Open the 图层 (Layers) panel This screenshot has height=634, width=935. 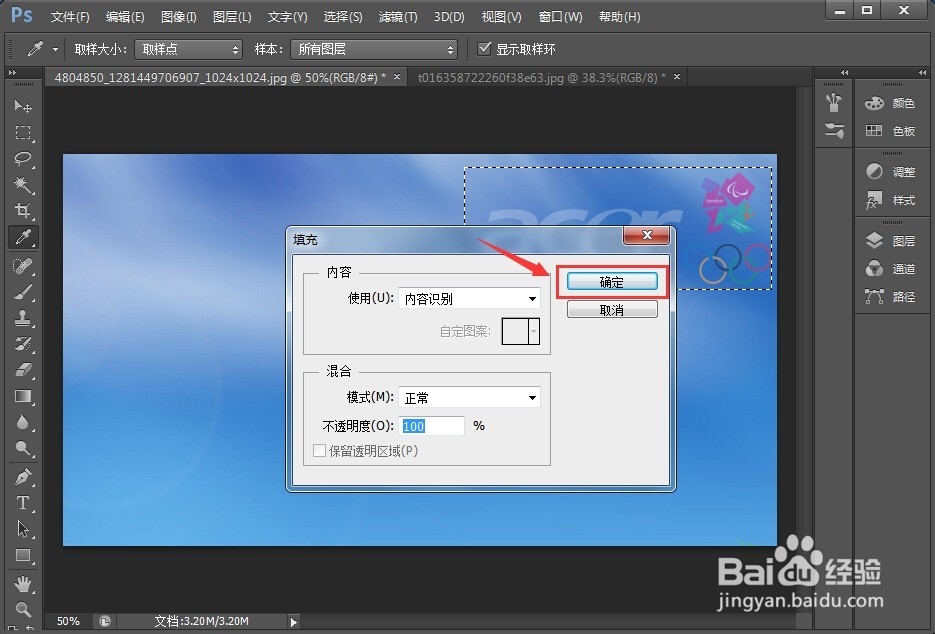893,240
